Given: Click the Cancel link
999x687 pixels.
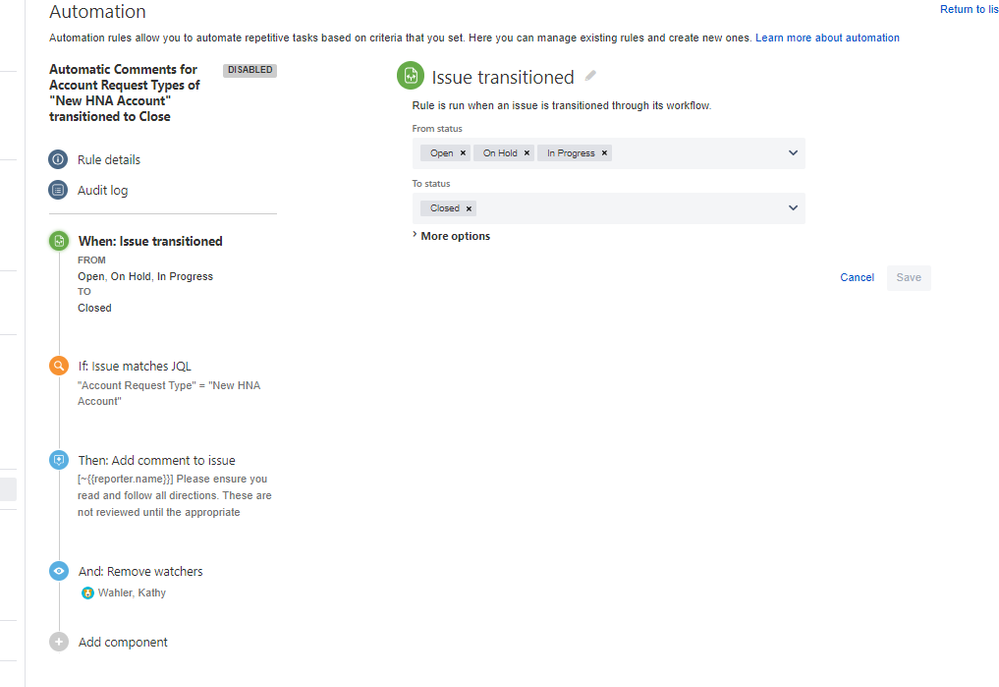Looking at the screenshot, I should coord(857,277).
